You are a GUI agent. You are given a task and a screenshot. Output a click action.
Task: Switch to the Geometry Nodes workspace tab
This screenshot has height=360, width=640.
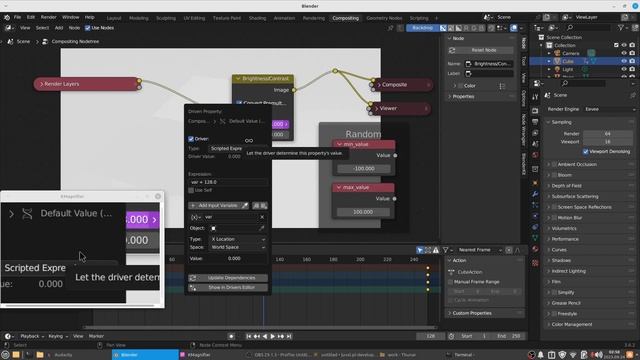[384, 18]
